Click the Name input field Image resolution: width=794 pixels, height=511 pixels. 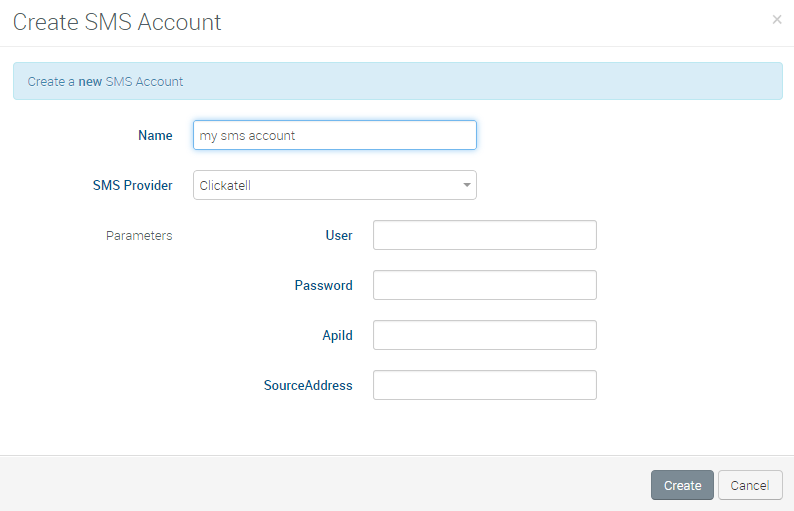[x=334, y=135]
